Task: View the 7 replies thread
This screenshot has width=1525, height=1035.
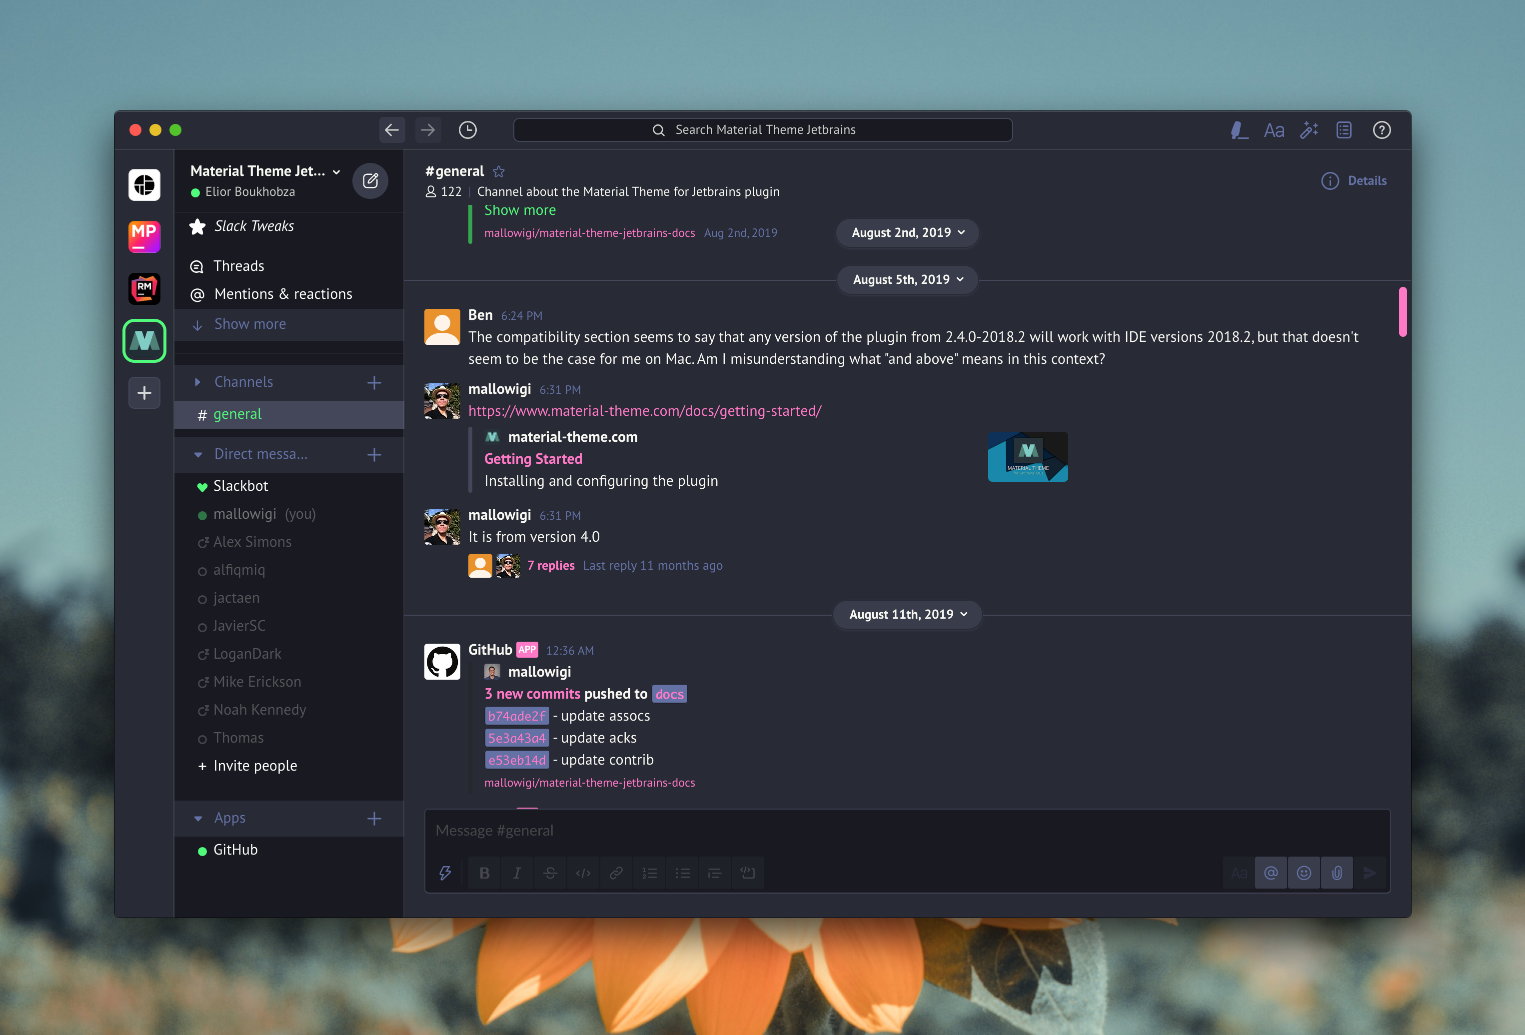Action: [551, 566]
